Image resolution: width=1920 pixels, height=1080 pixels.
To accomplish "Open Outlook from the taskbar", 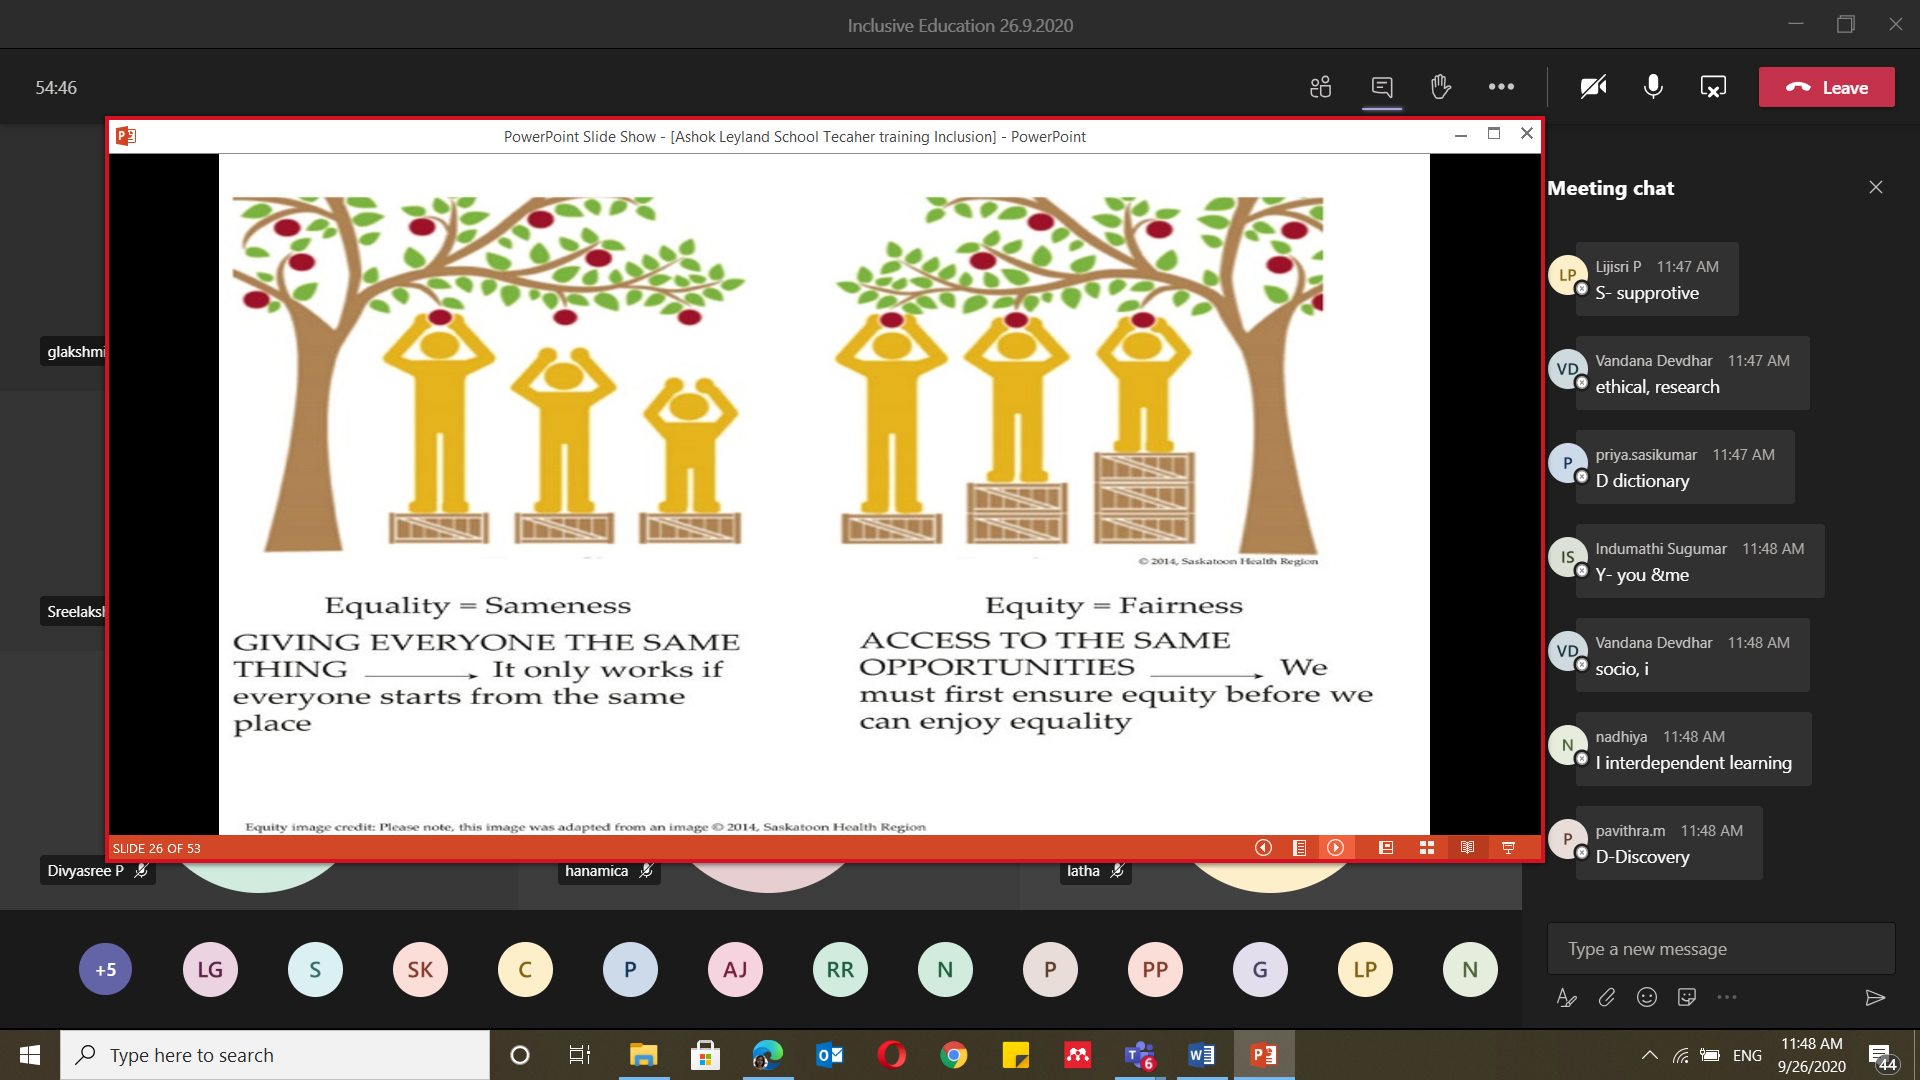I will point(829,1055).
